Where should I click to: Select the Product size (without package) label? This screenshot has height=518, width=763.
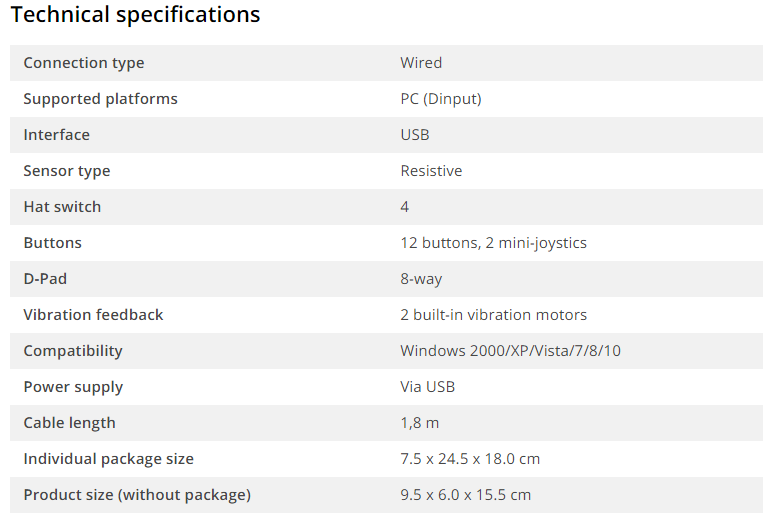[137, 495]
